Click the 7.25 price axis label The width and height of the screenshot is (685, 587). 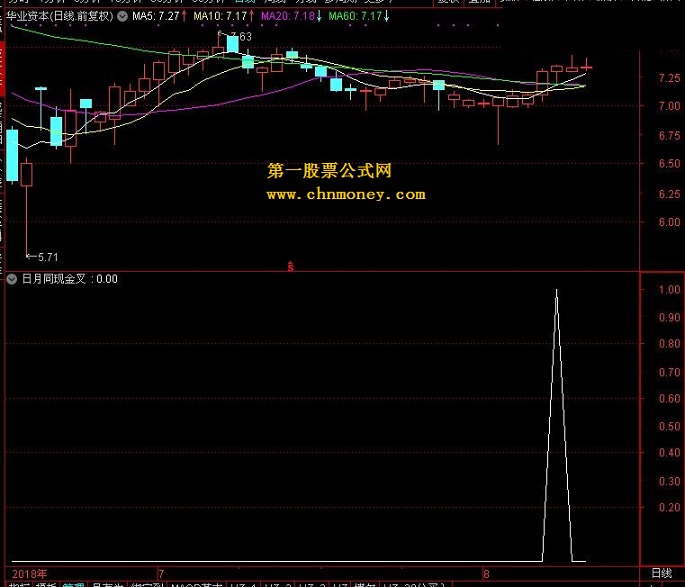(669, 78)
